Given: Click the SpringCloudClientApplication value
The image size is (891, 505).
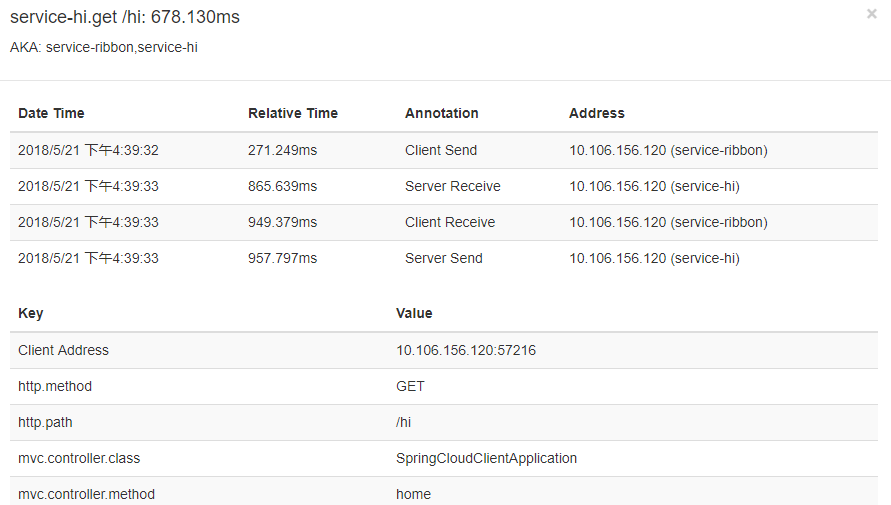Looking at the screenshot, I should pyautogui.click(x=486, y=458).
